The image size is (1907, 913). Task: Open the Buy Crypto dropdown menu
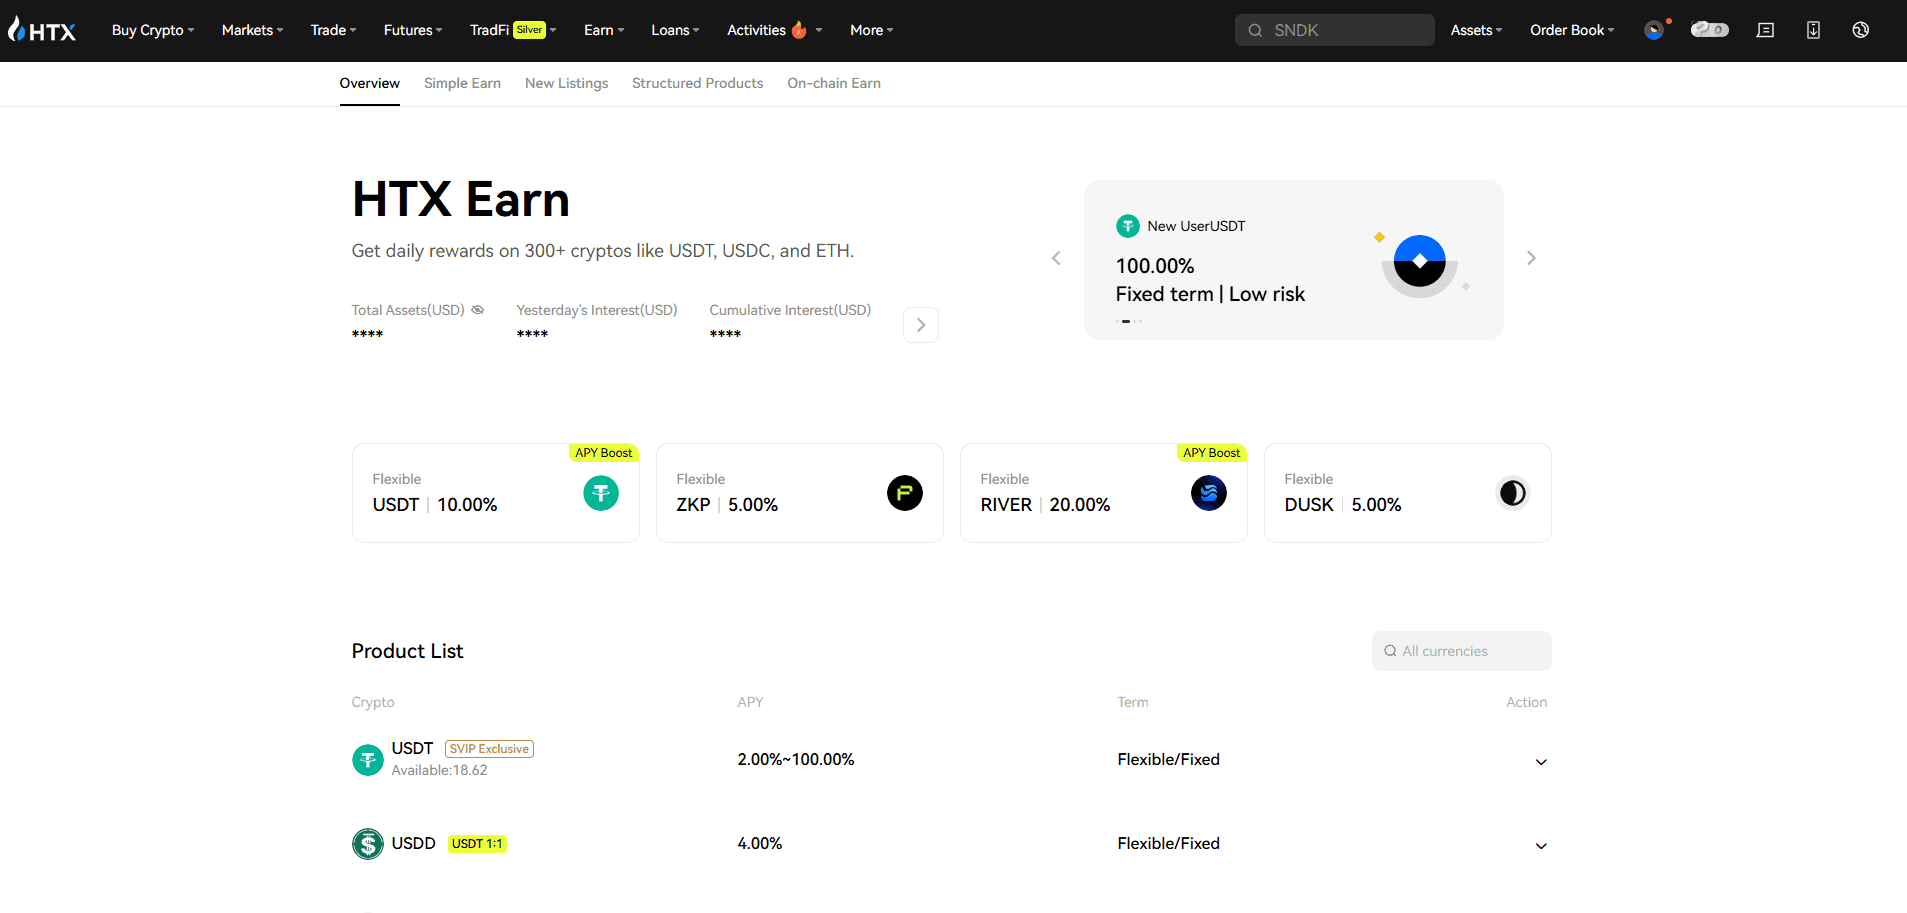153,30
